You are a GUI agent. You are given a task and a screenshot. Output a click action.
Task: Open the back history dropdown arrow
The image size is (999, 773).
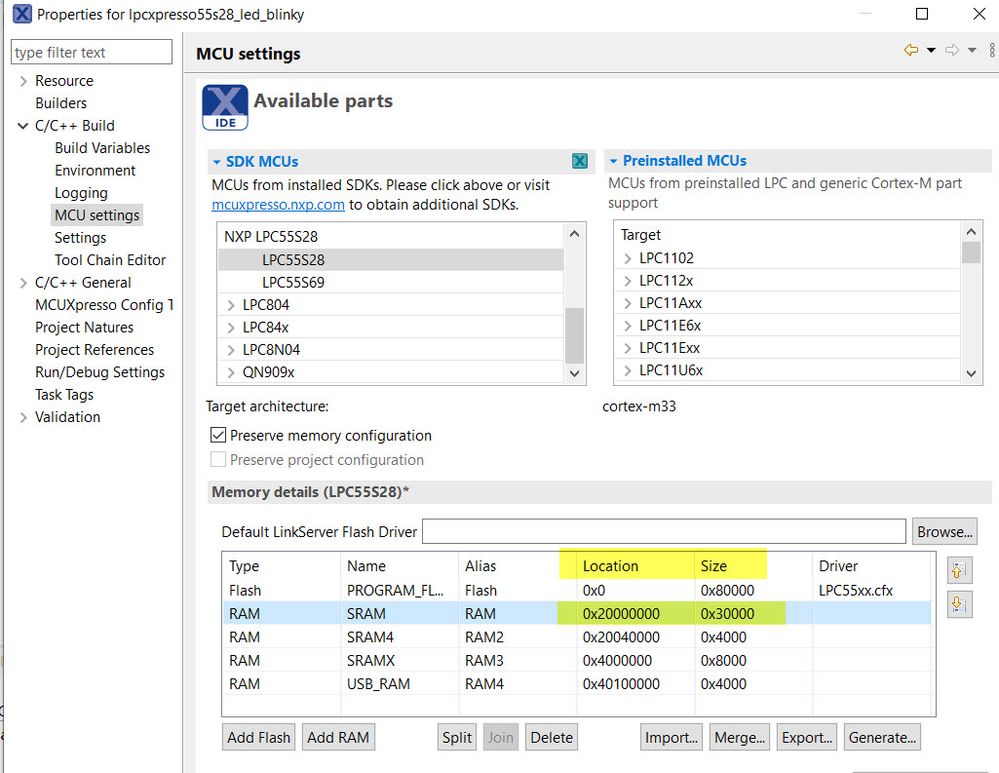[x=931, y=50]
